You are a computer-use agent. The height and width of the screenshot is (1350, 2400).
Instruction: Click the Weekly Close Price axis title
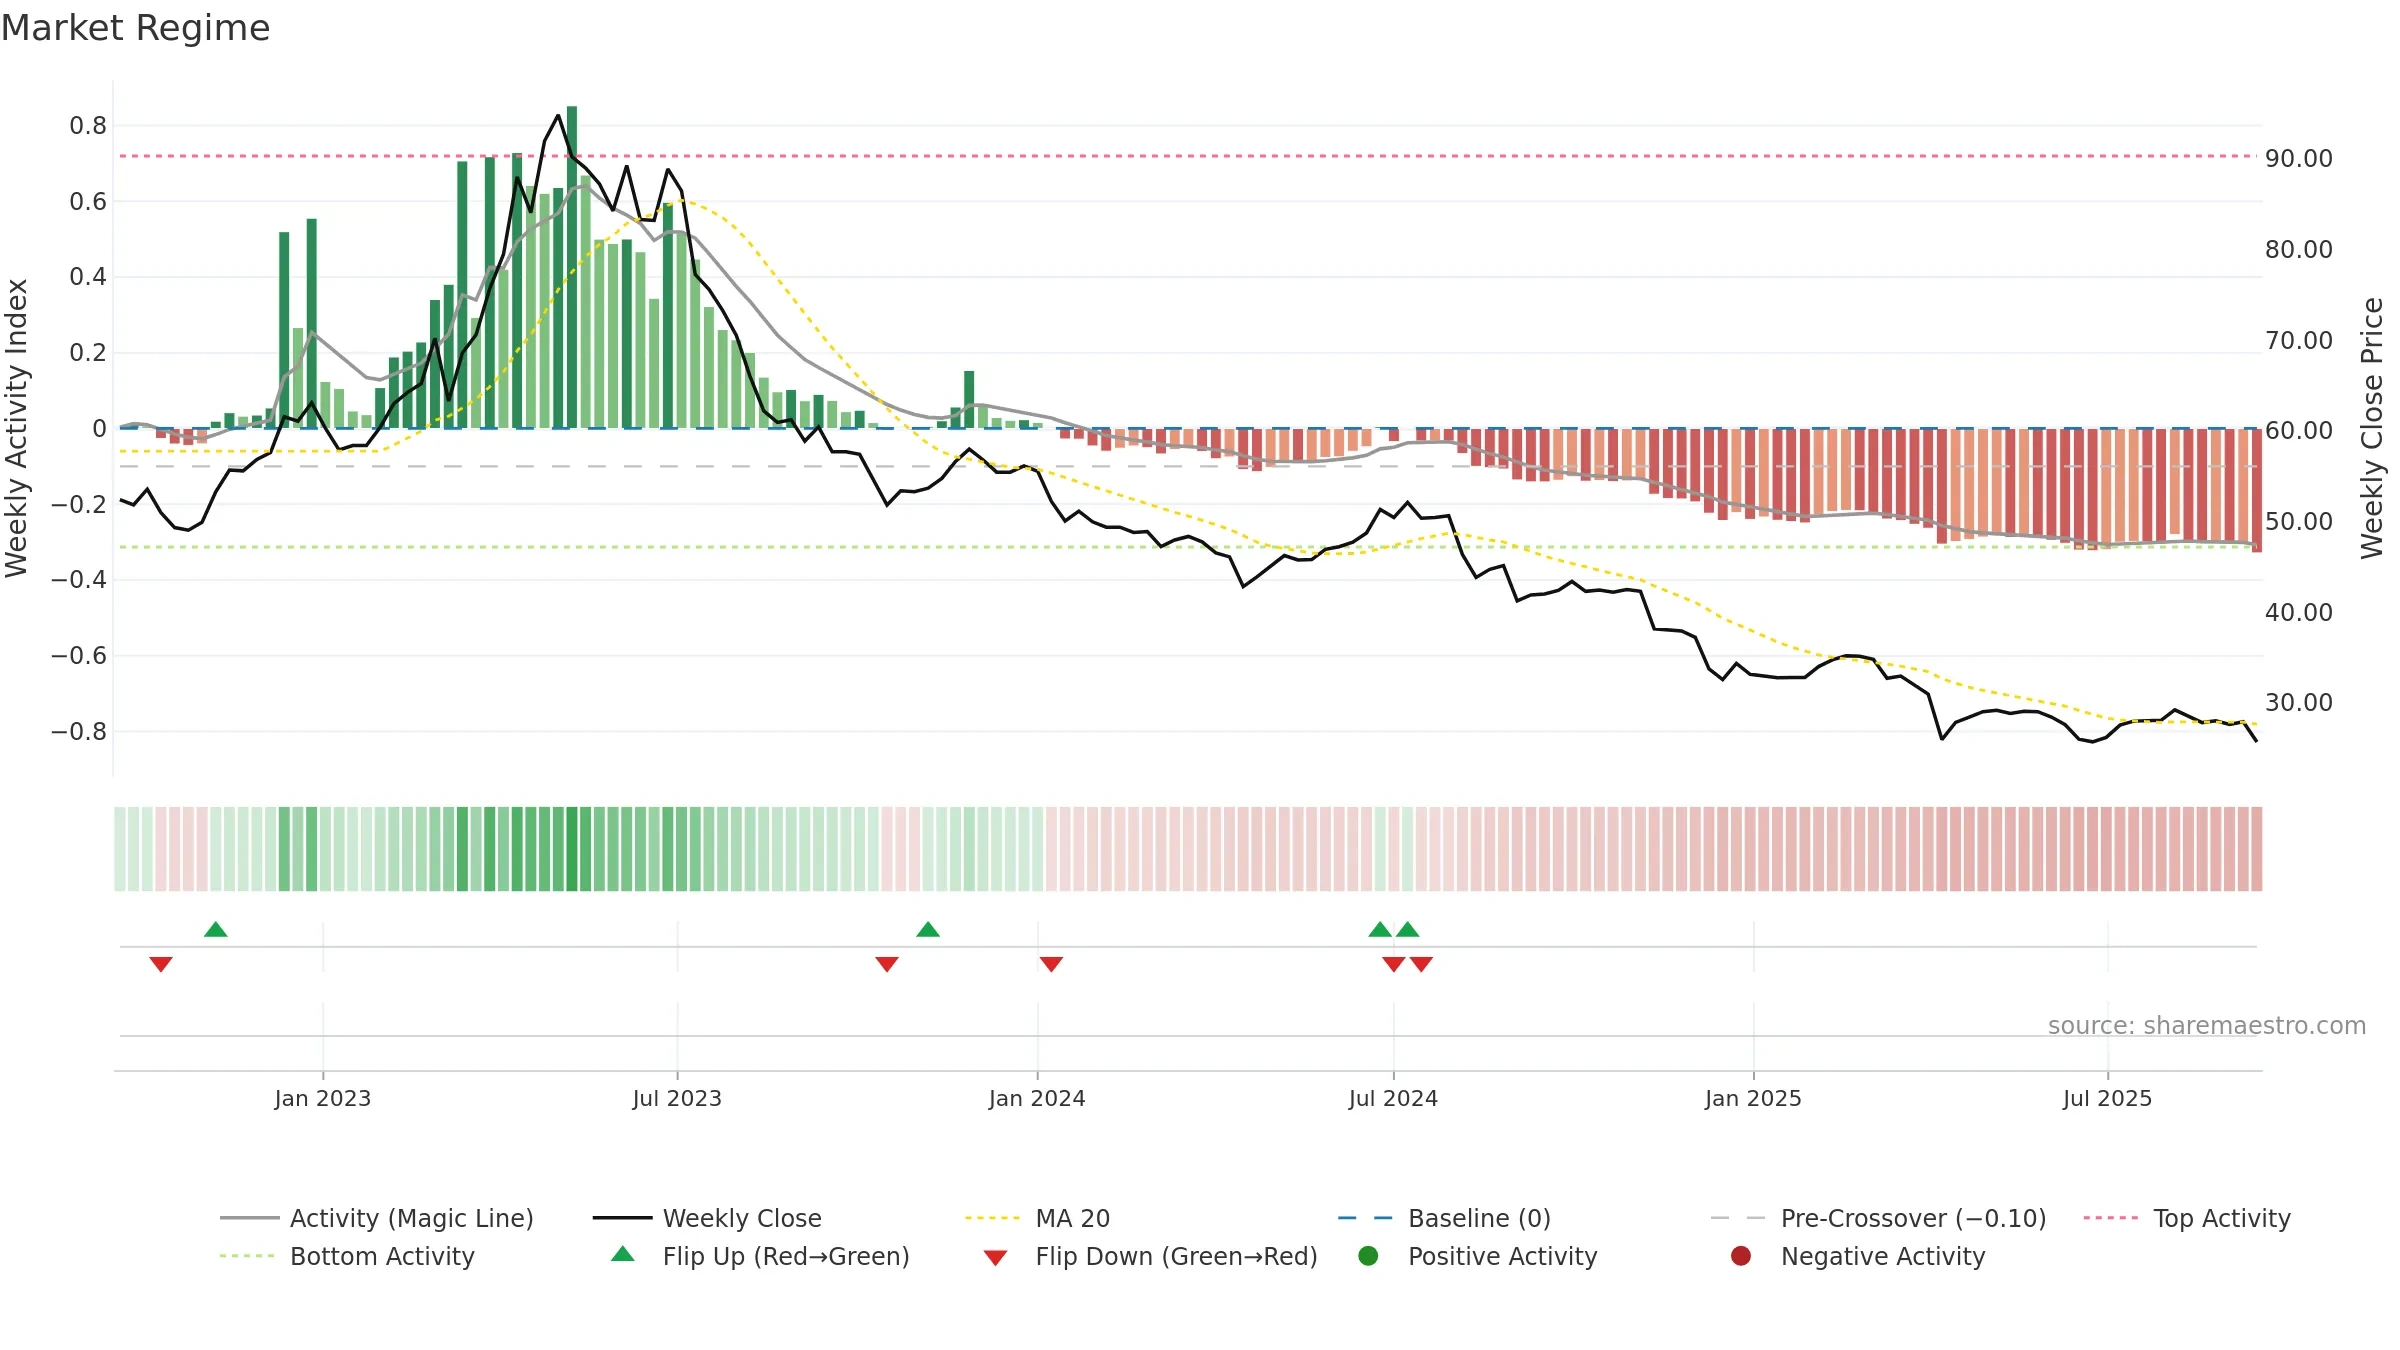click(2372, 428)
